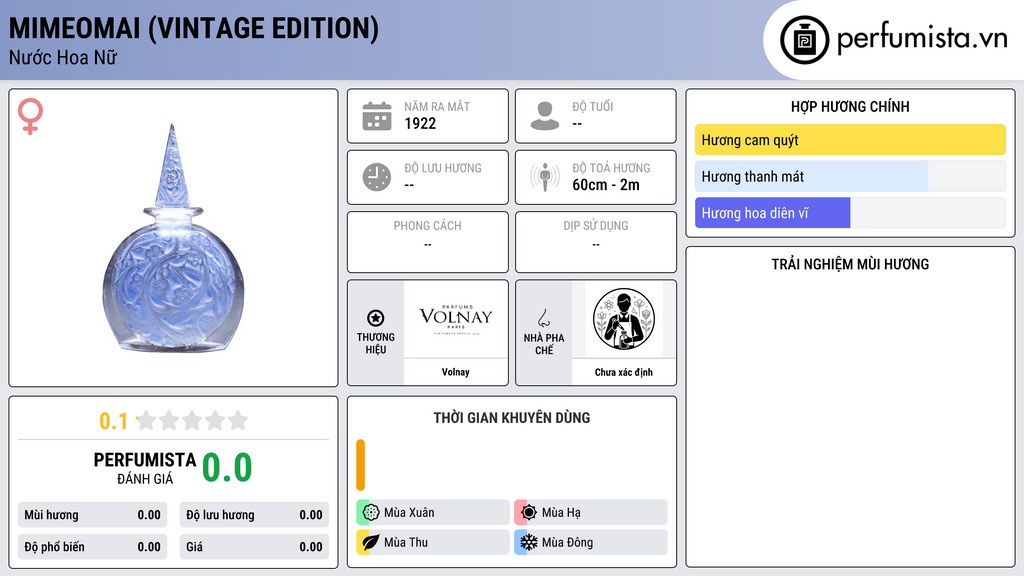Click the Hương hoa diên vĩ accord bar
Image resolution: width=1024 pixels, height=576 pixels.
tap(850, 213)
